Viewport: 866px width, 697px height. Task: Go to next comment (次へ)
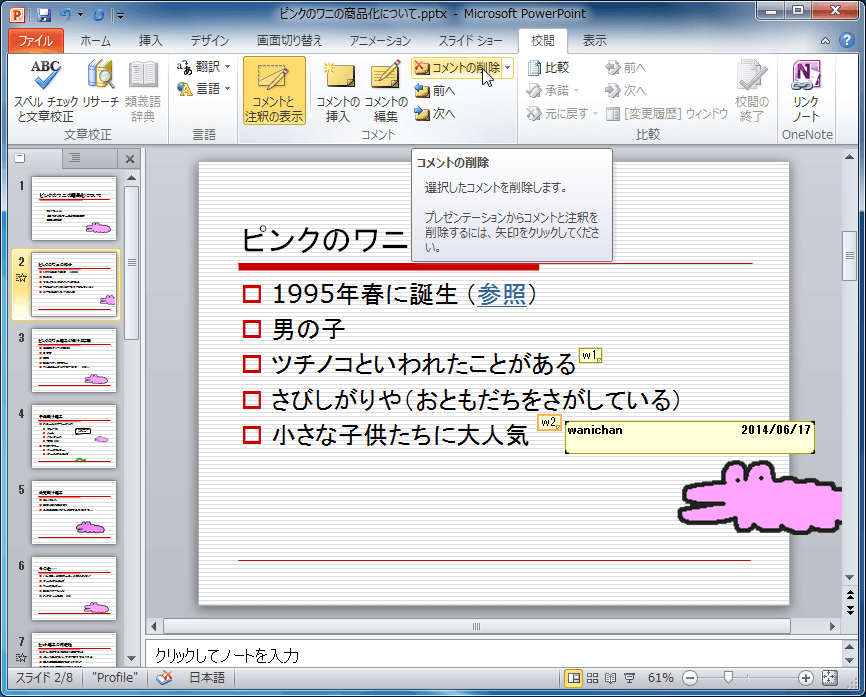435,113
